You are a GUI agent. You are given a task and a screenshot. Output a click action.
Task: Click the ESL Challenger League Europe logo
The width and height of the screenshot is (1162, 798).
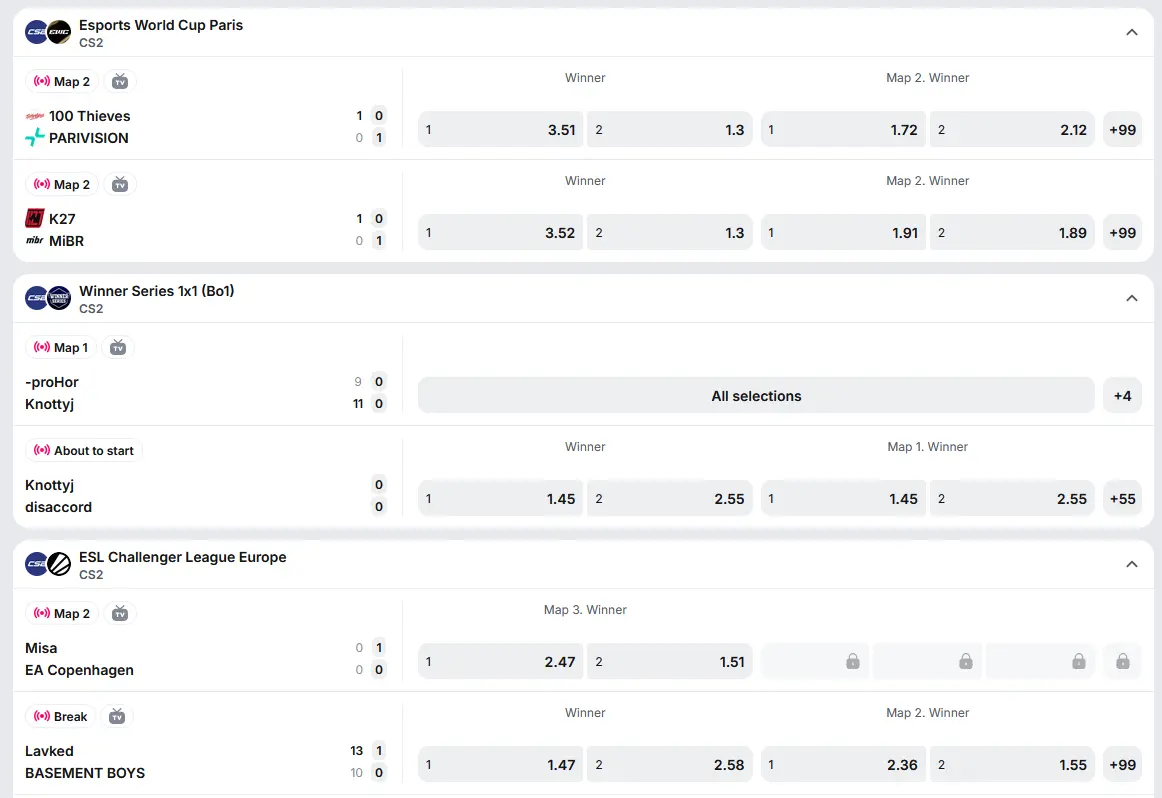coord(59,564)
